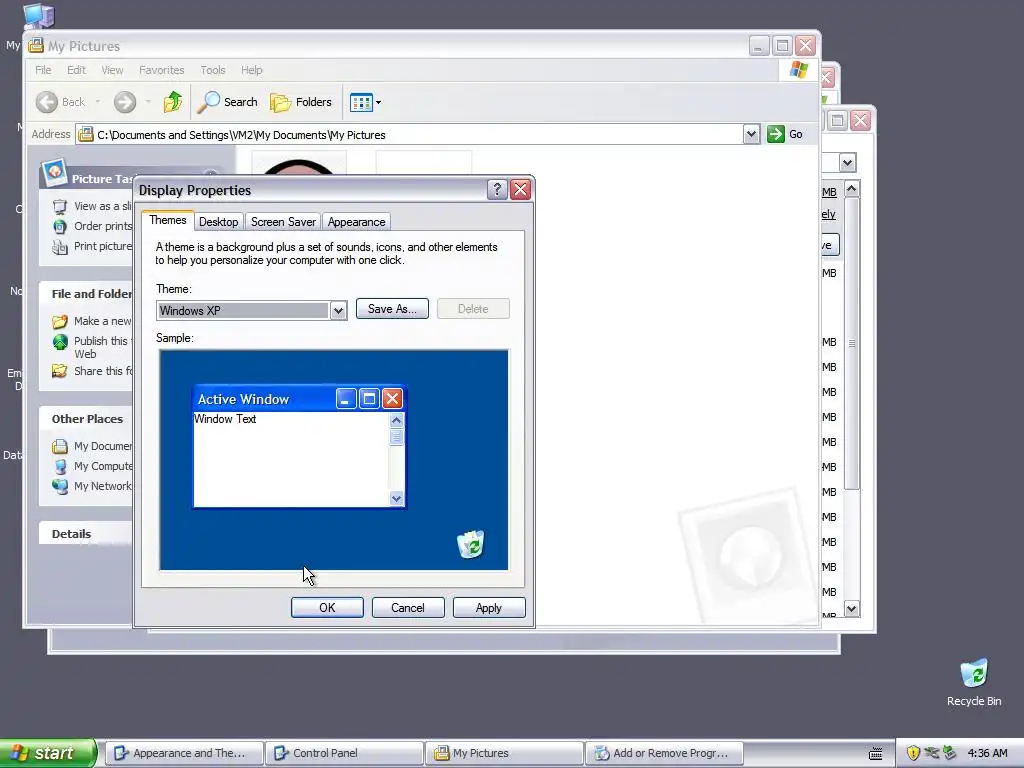Click scroll down arrow in background programs list
The height and width of the screenshot is (768, 1024).
pos(851,609)
